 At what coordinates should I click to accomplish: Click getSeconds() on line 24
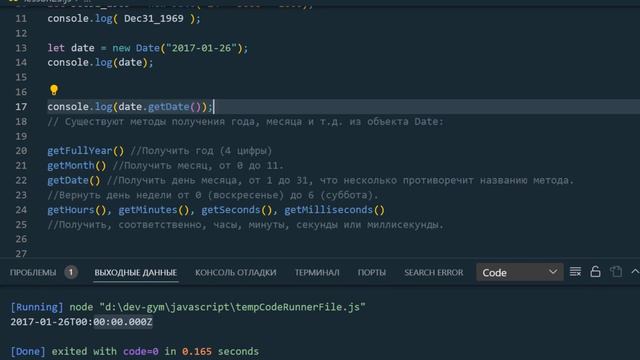point(236,210)
